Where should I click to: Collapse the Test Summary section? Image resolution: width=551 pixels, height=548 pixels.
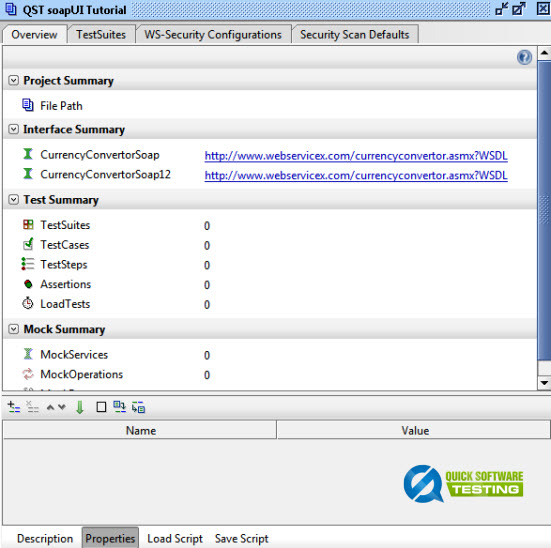(13, 200)
